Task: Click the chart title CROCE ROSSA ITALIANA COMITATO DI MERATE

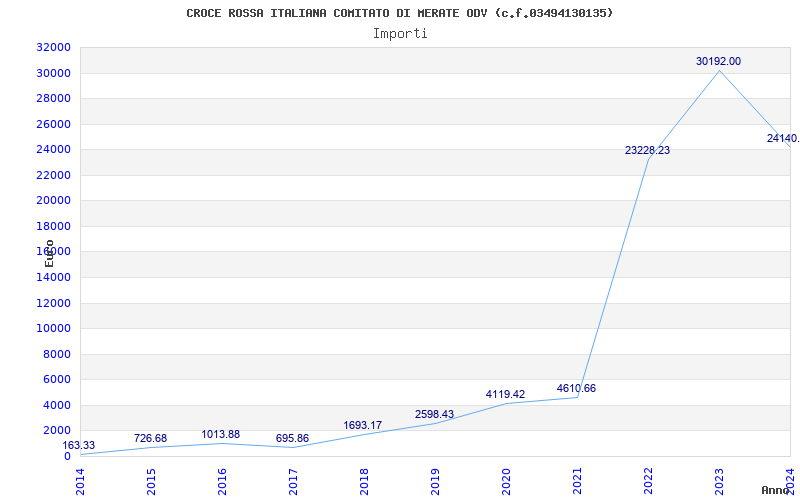Action: pyautogui.click(x=399, y=13)
